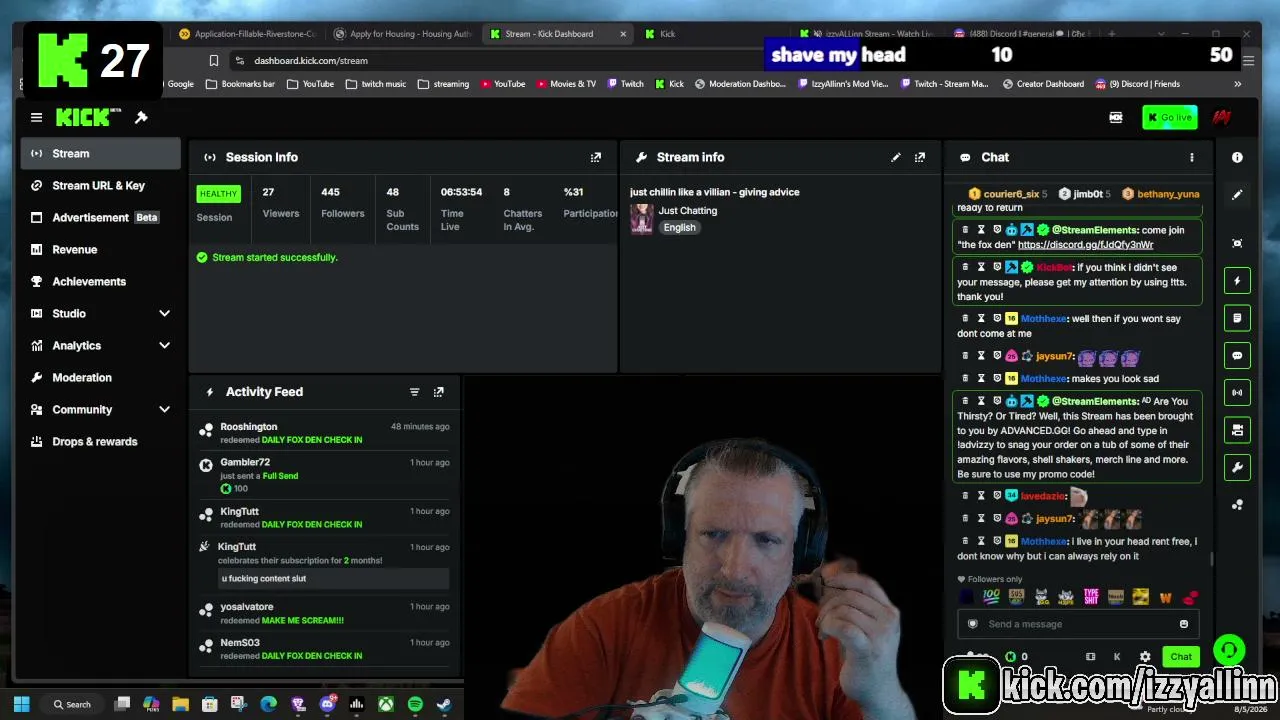Insert the 100 emote into chat

[991, 597]
